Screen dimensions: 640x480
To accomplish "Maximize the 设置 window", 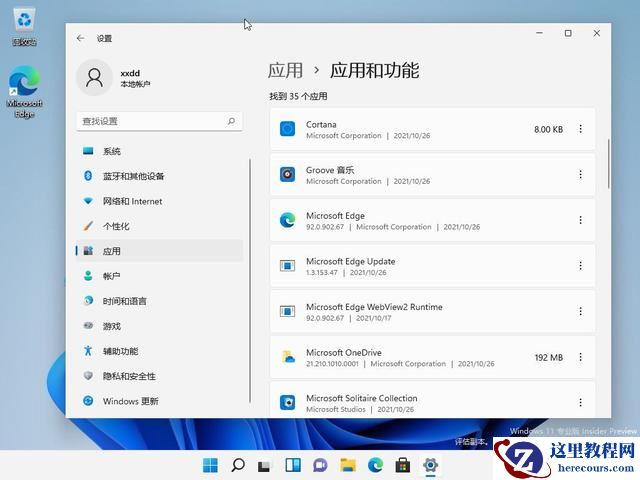I will (x=568, y=33).
